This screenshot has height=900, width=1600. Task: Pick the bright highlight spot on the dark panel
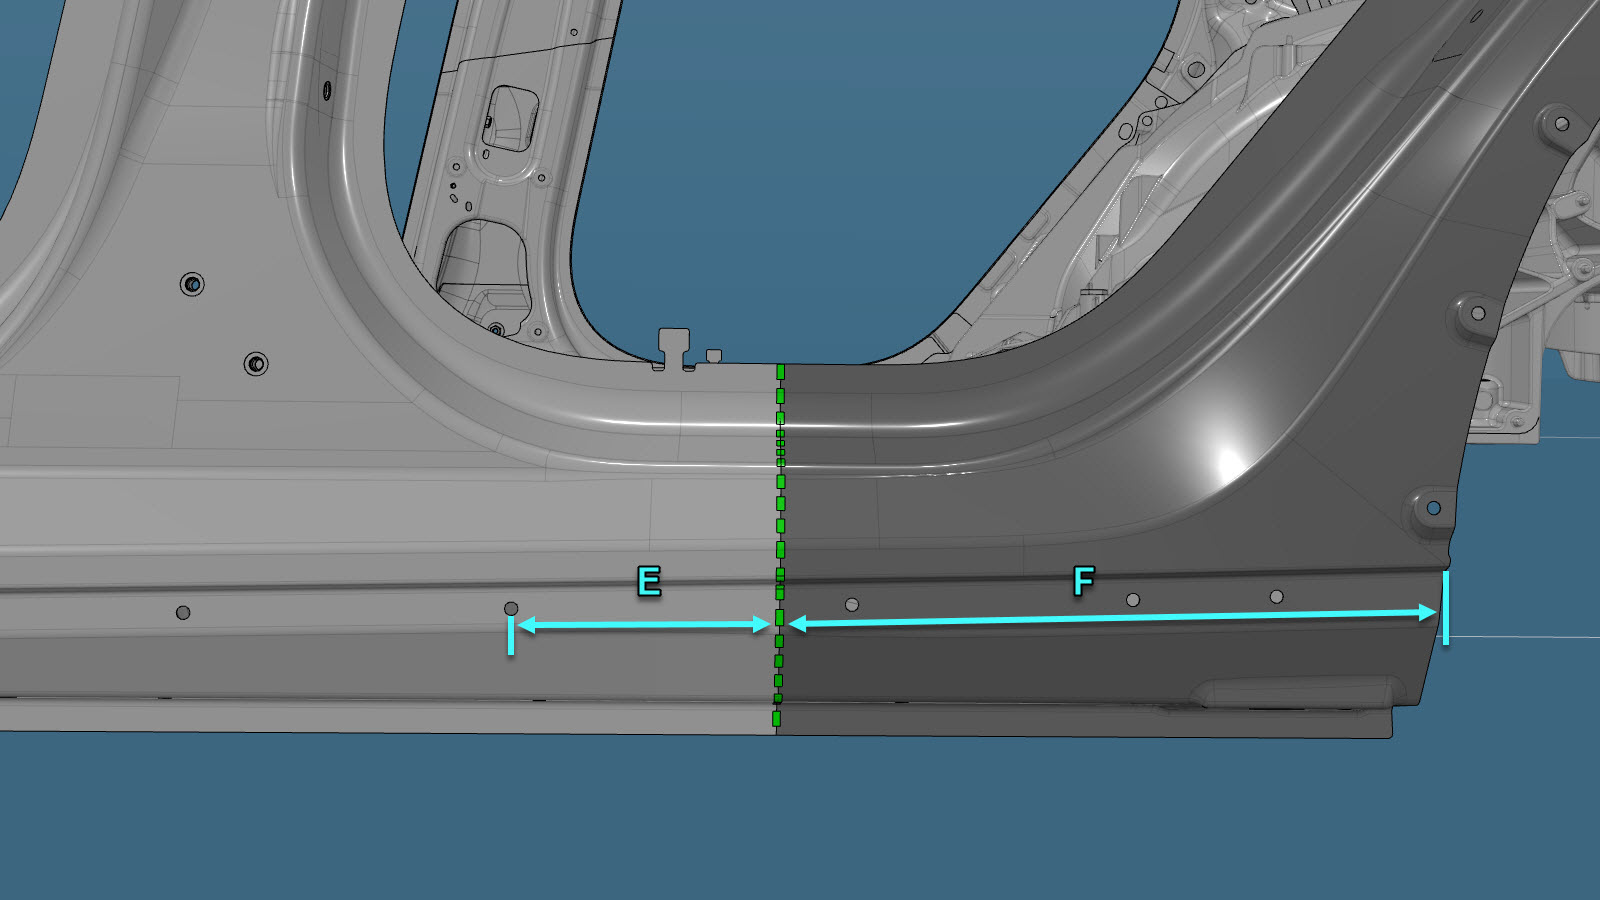point(1225,462)
